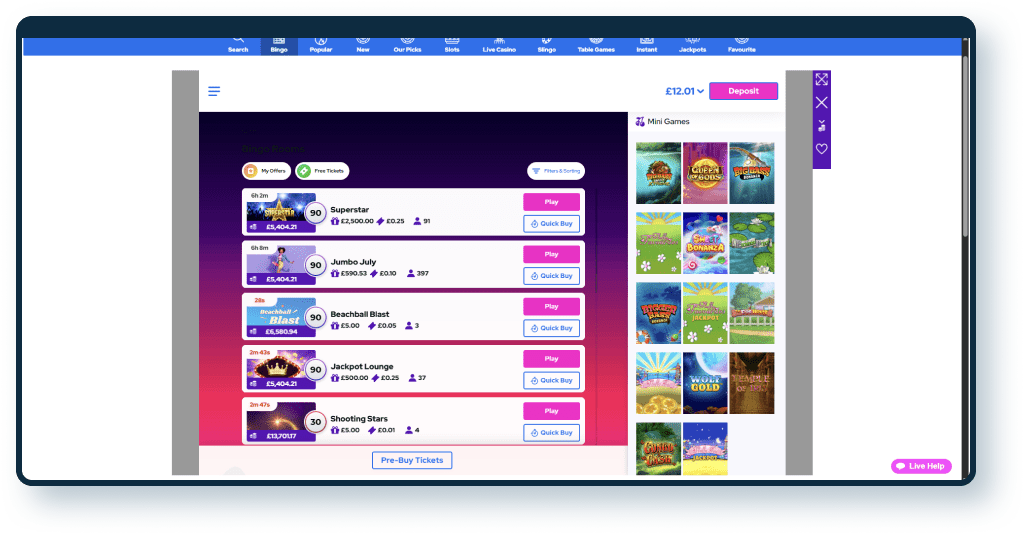
Task: Open the Slots category icon
Action: pos(452,45)
